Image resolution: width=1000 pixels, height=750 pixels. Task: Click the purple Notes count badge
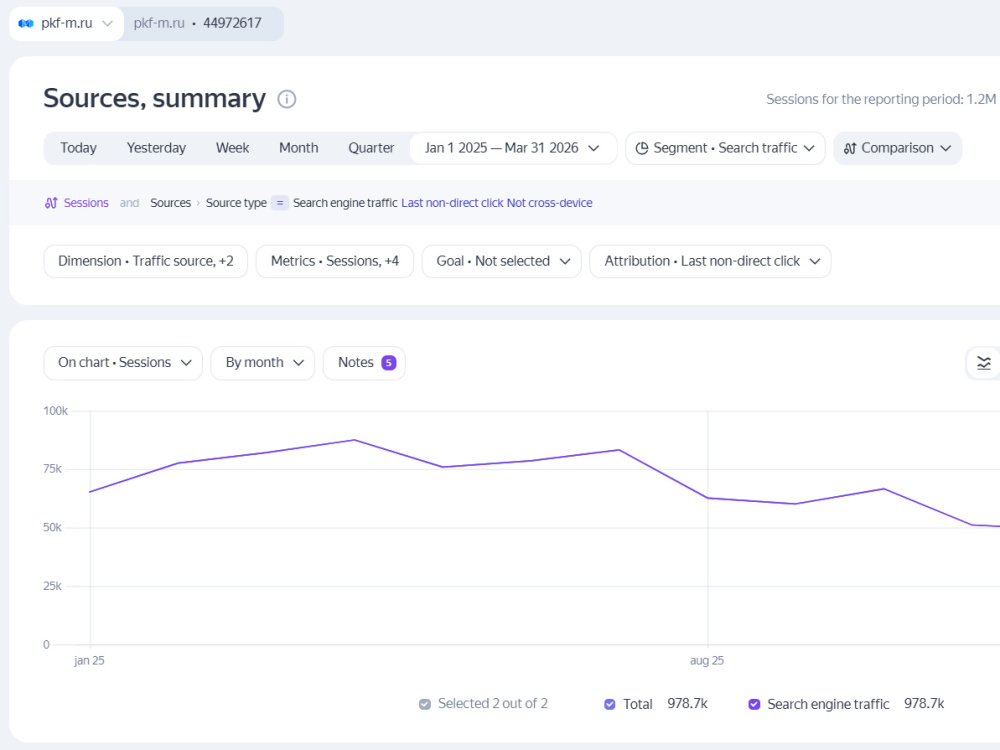[388, 363]
